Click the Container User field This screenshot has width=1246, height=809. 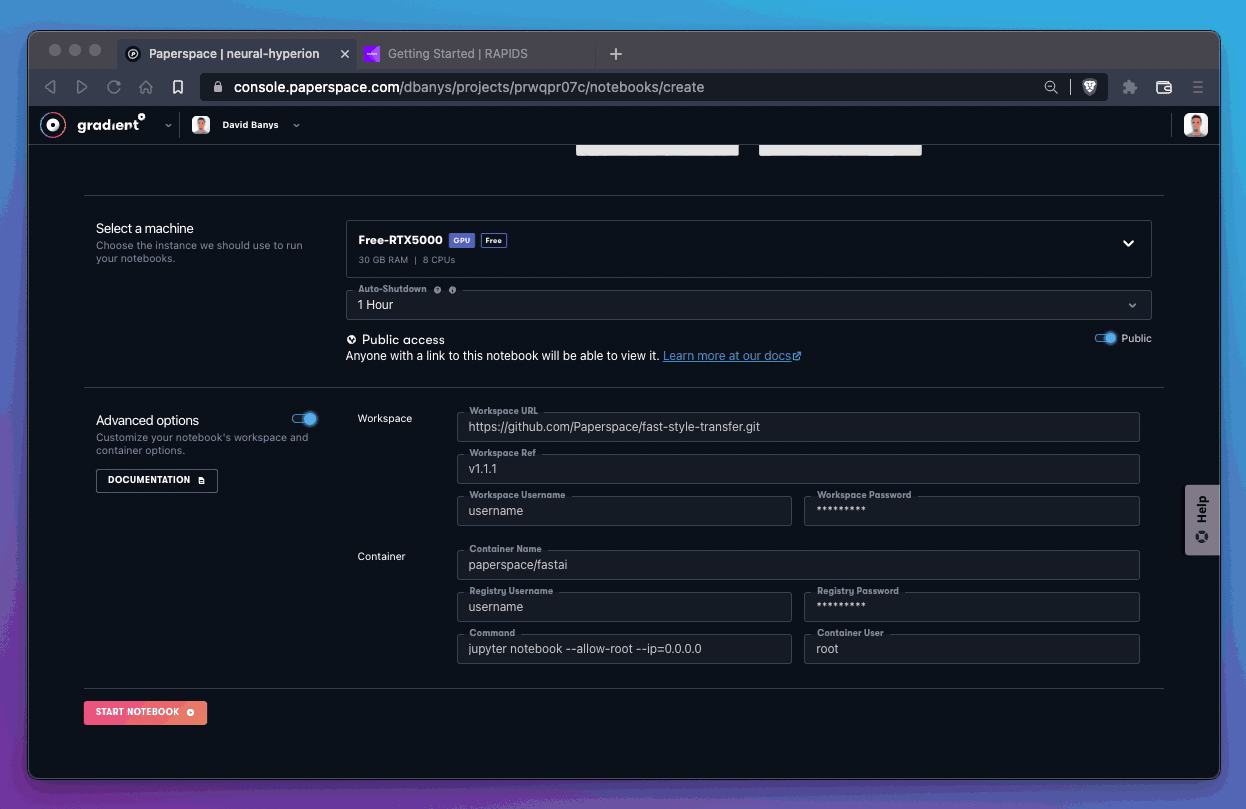pos(972,648)
